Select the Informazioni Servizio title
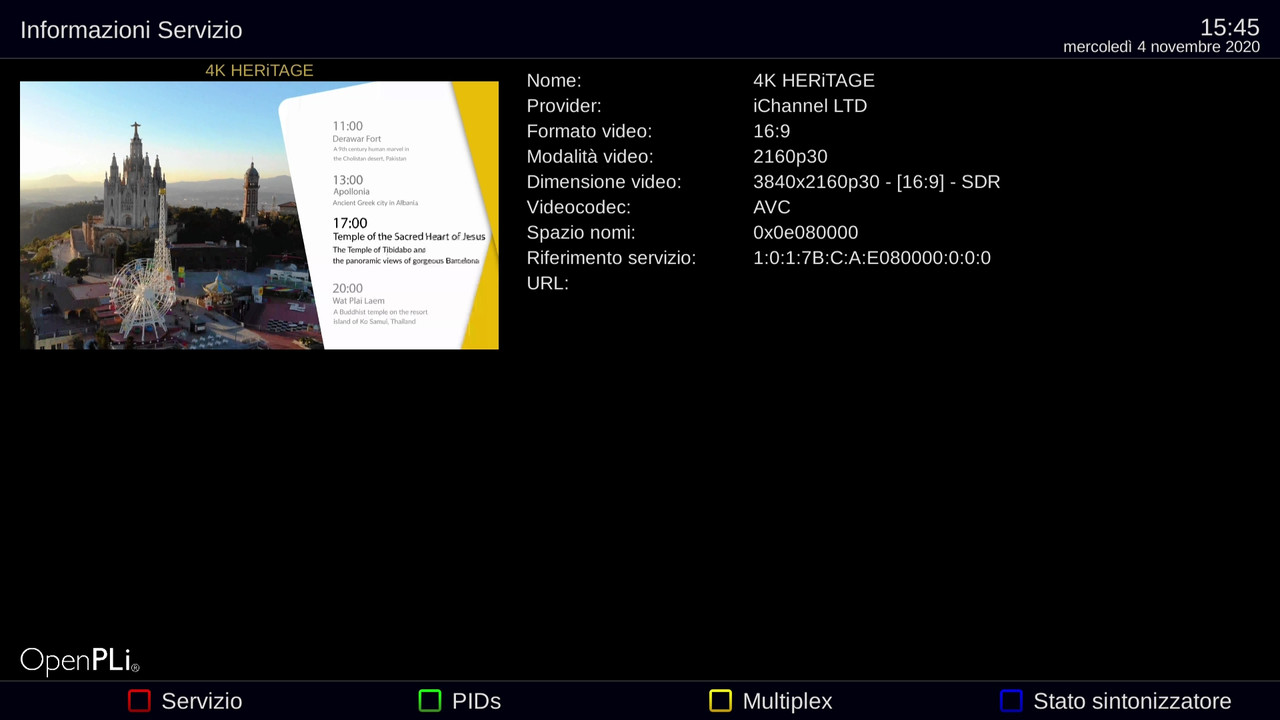Screen dimensions: 1280x720 [x=131, y=30]
